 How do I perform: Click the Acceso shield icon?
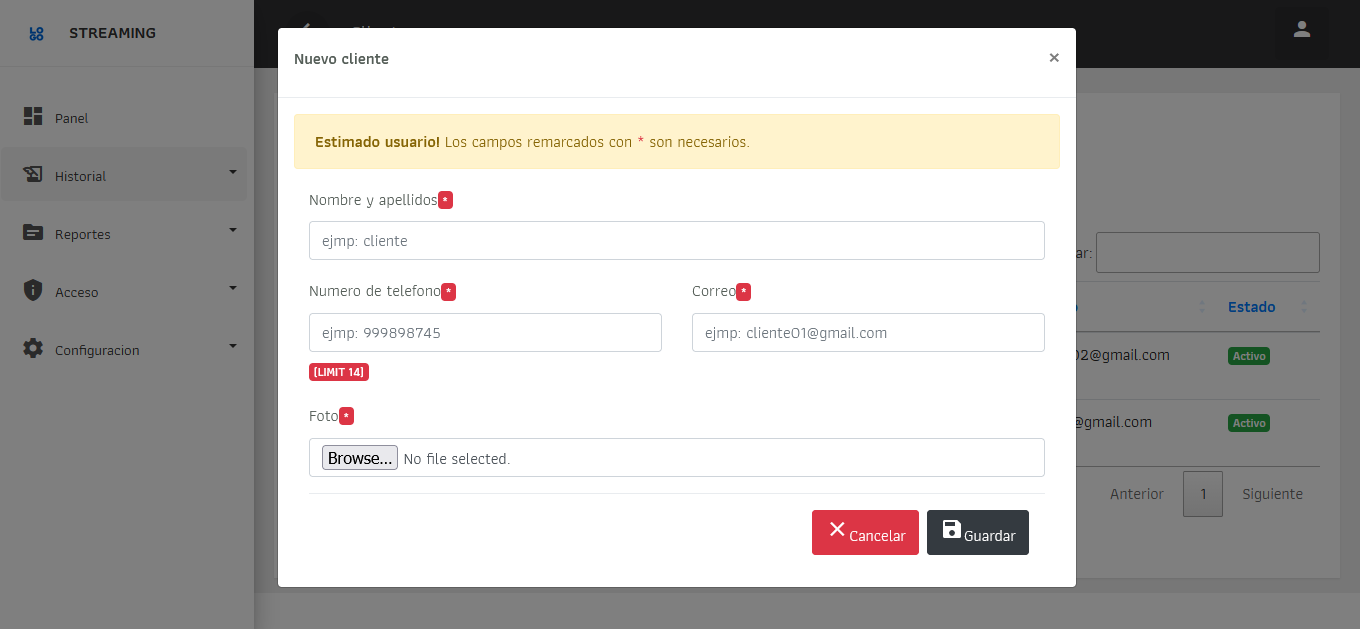click(x=33, y=291)
